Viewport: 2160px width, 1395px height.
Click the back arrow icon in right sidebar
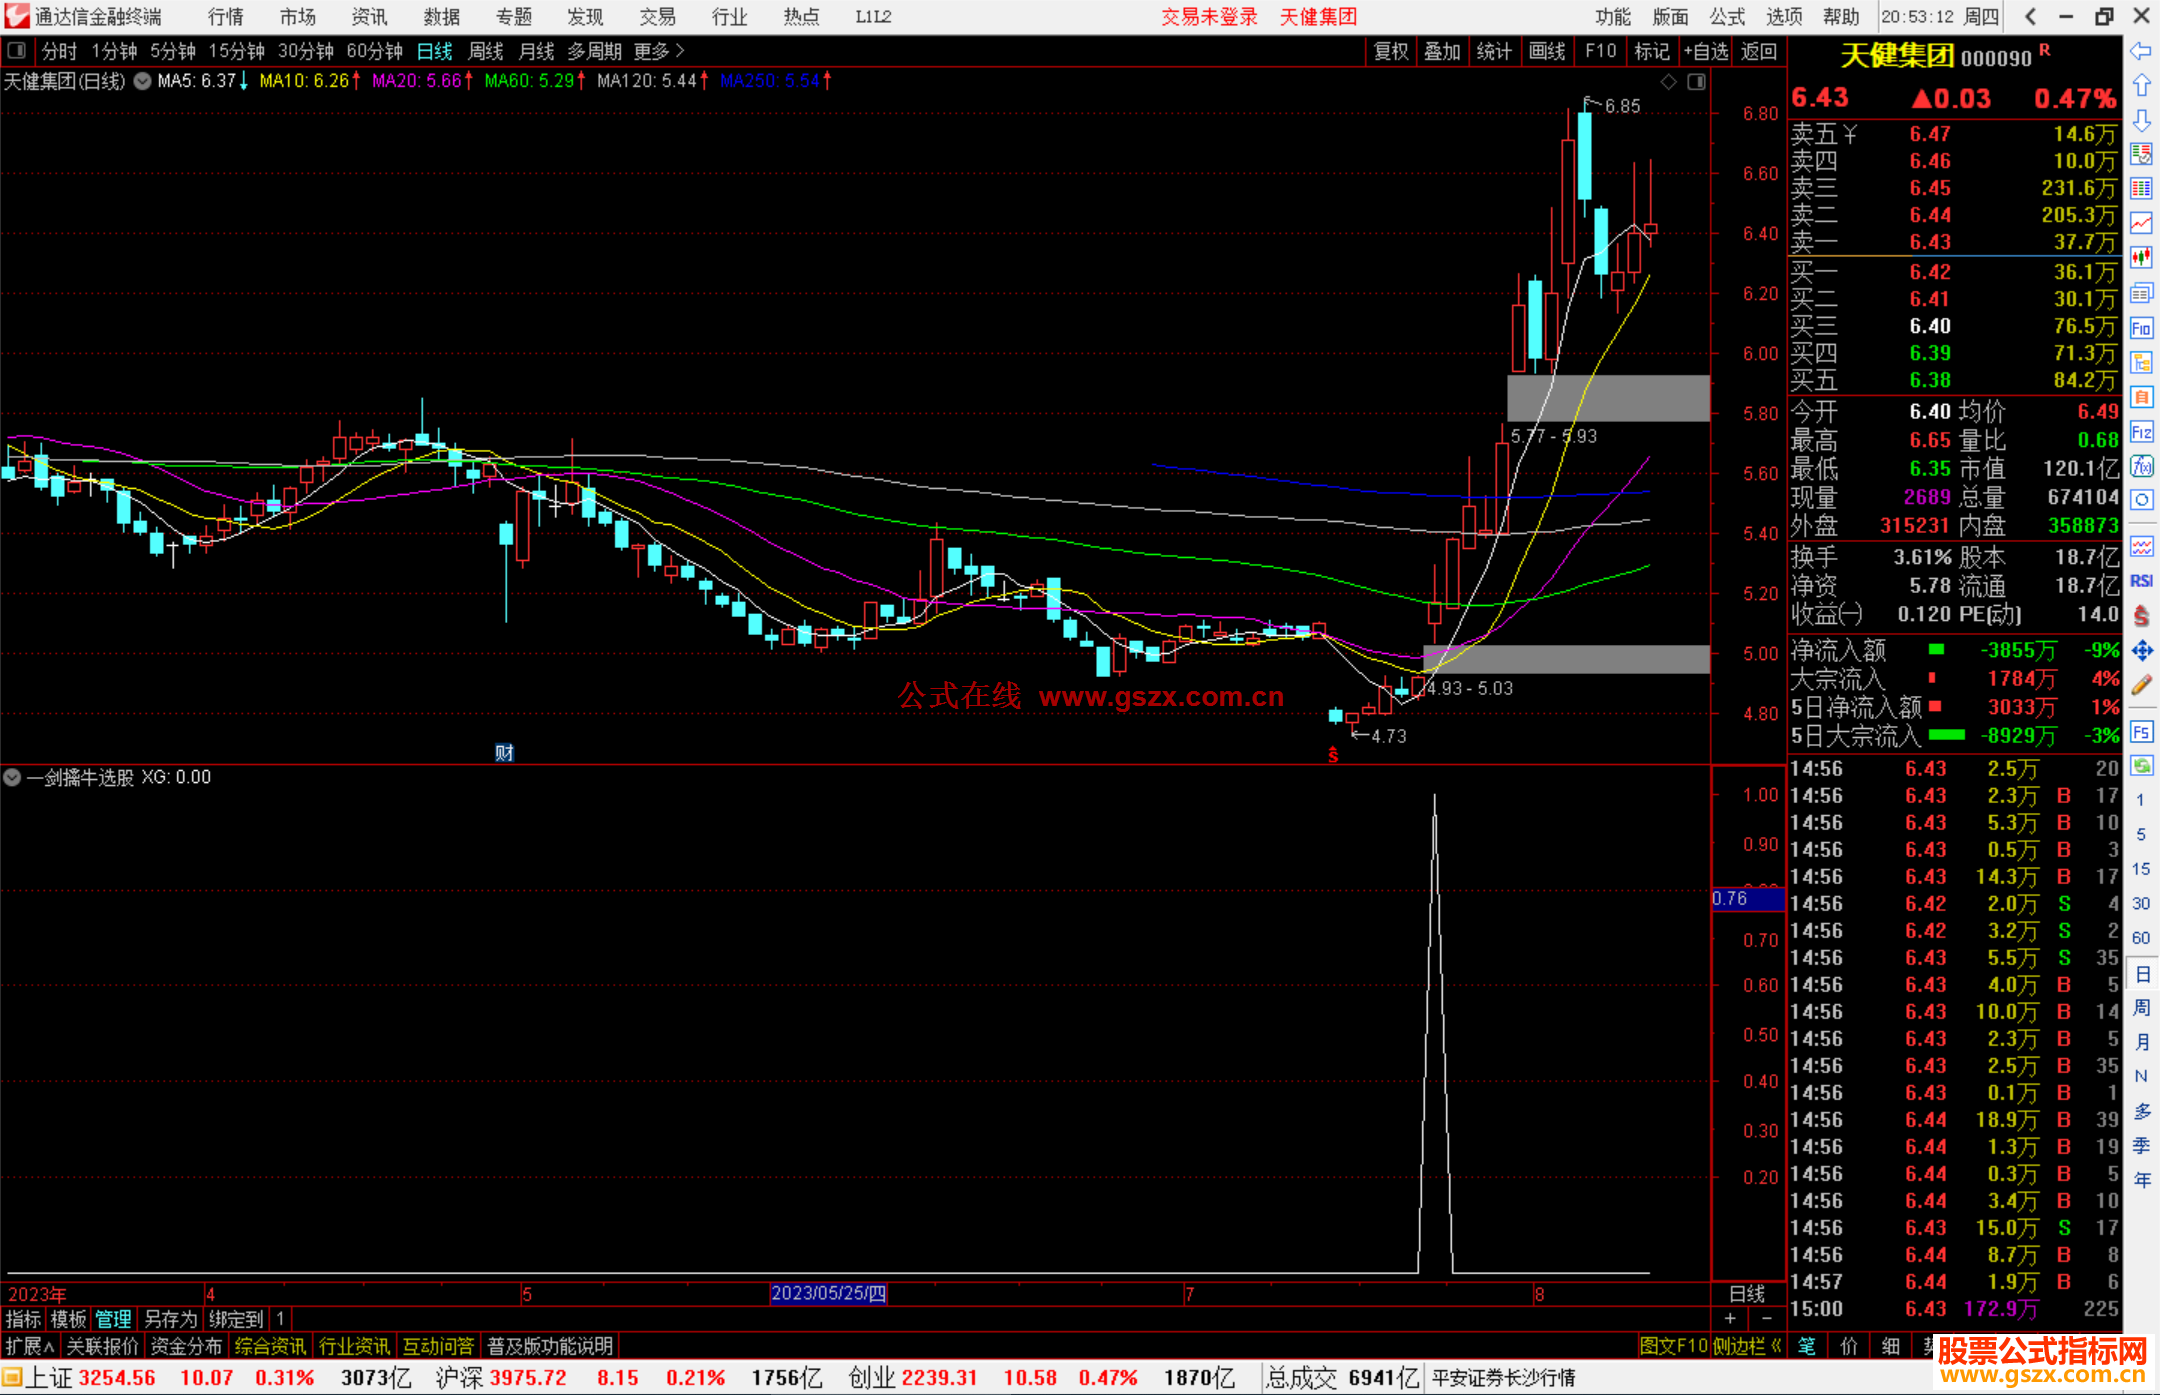pyautogui.click(x=2141, y=51)
